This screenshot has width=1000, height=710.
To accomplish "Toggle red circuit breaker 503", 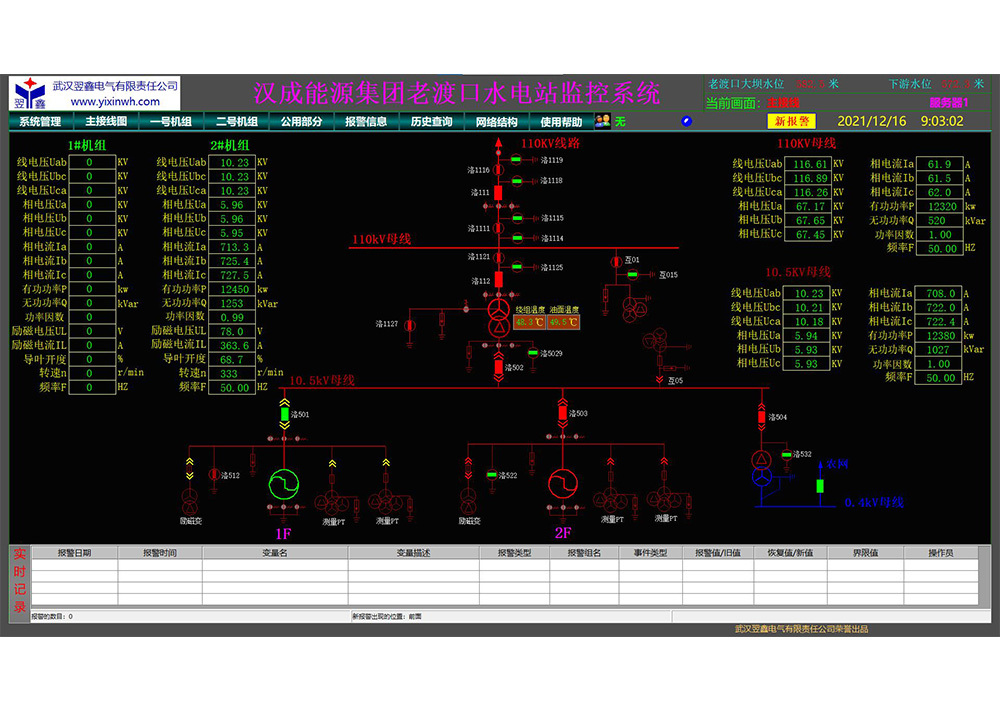I will pos(562,413).
